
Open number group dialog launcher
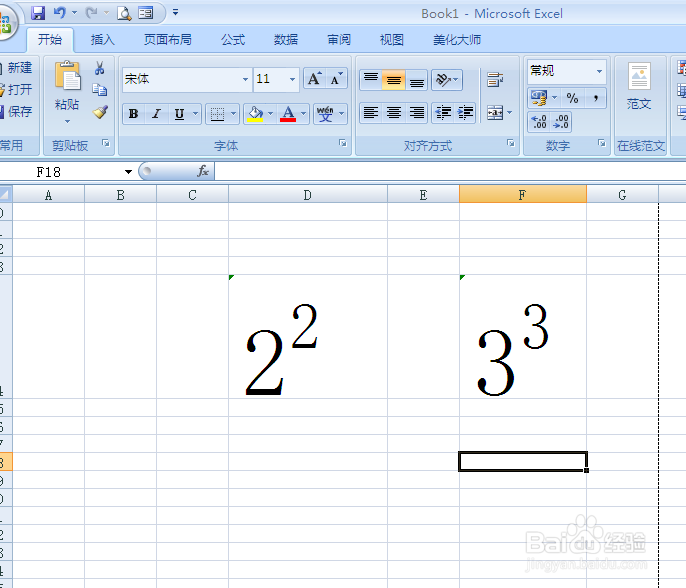(x=602, y=143)
